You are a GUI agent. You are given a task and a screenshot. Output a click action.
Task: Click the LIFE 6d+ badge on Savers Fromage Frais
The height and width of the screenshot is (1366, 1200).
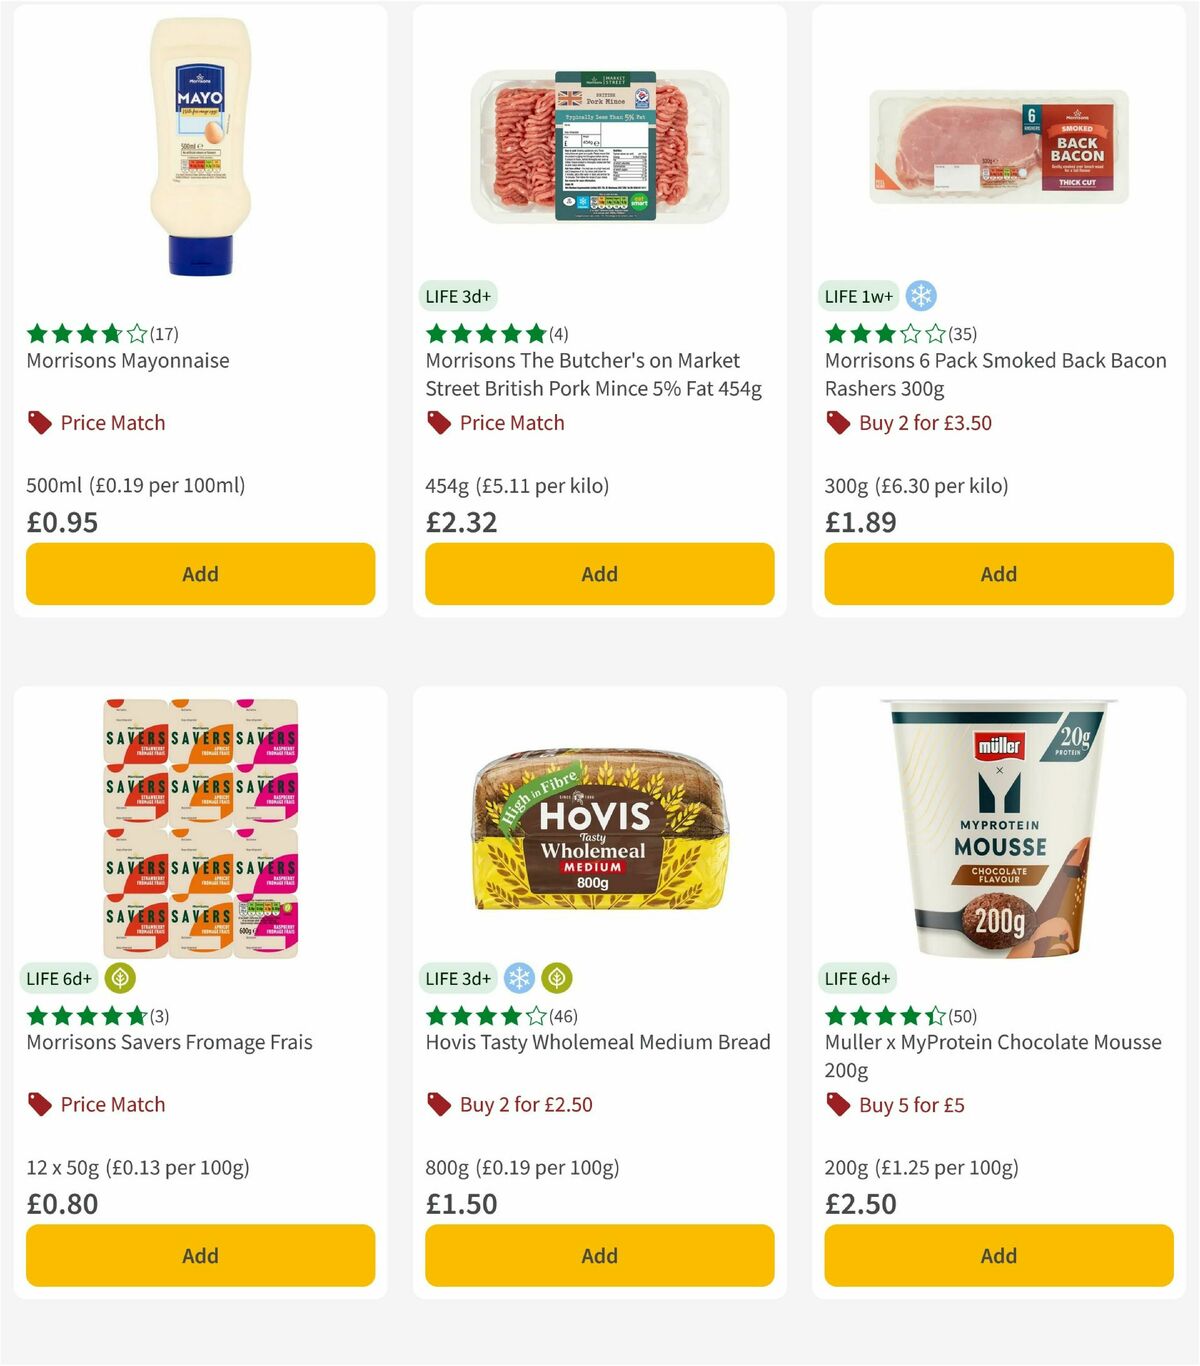pyautogui.click(x=60, y=978)
